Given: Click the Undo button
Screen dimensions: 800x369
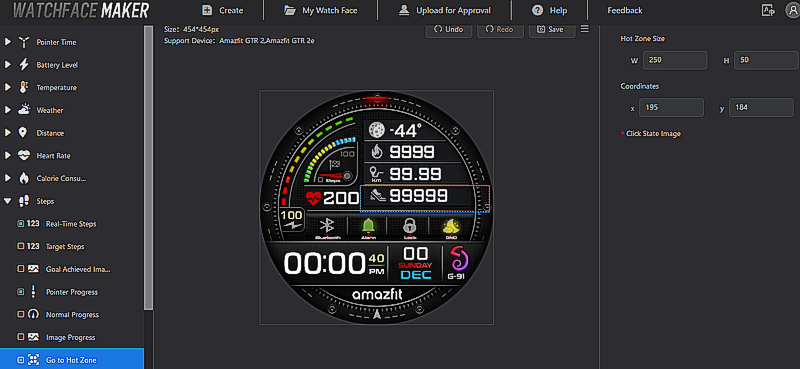Looking at the screenshot, I should pyautogui.click(x=448, y=30).
